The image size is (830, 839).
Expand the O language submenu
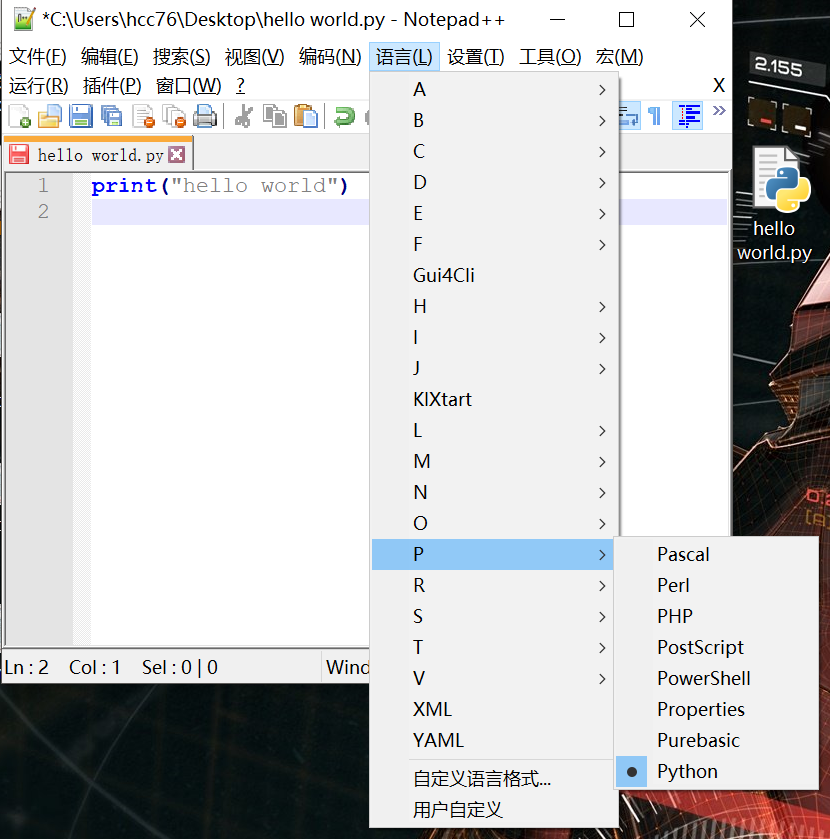coord(494,524)
